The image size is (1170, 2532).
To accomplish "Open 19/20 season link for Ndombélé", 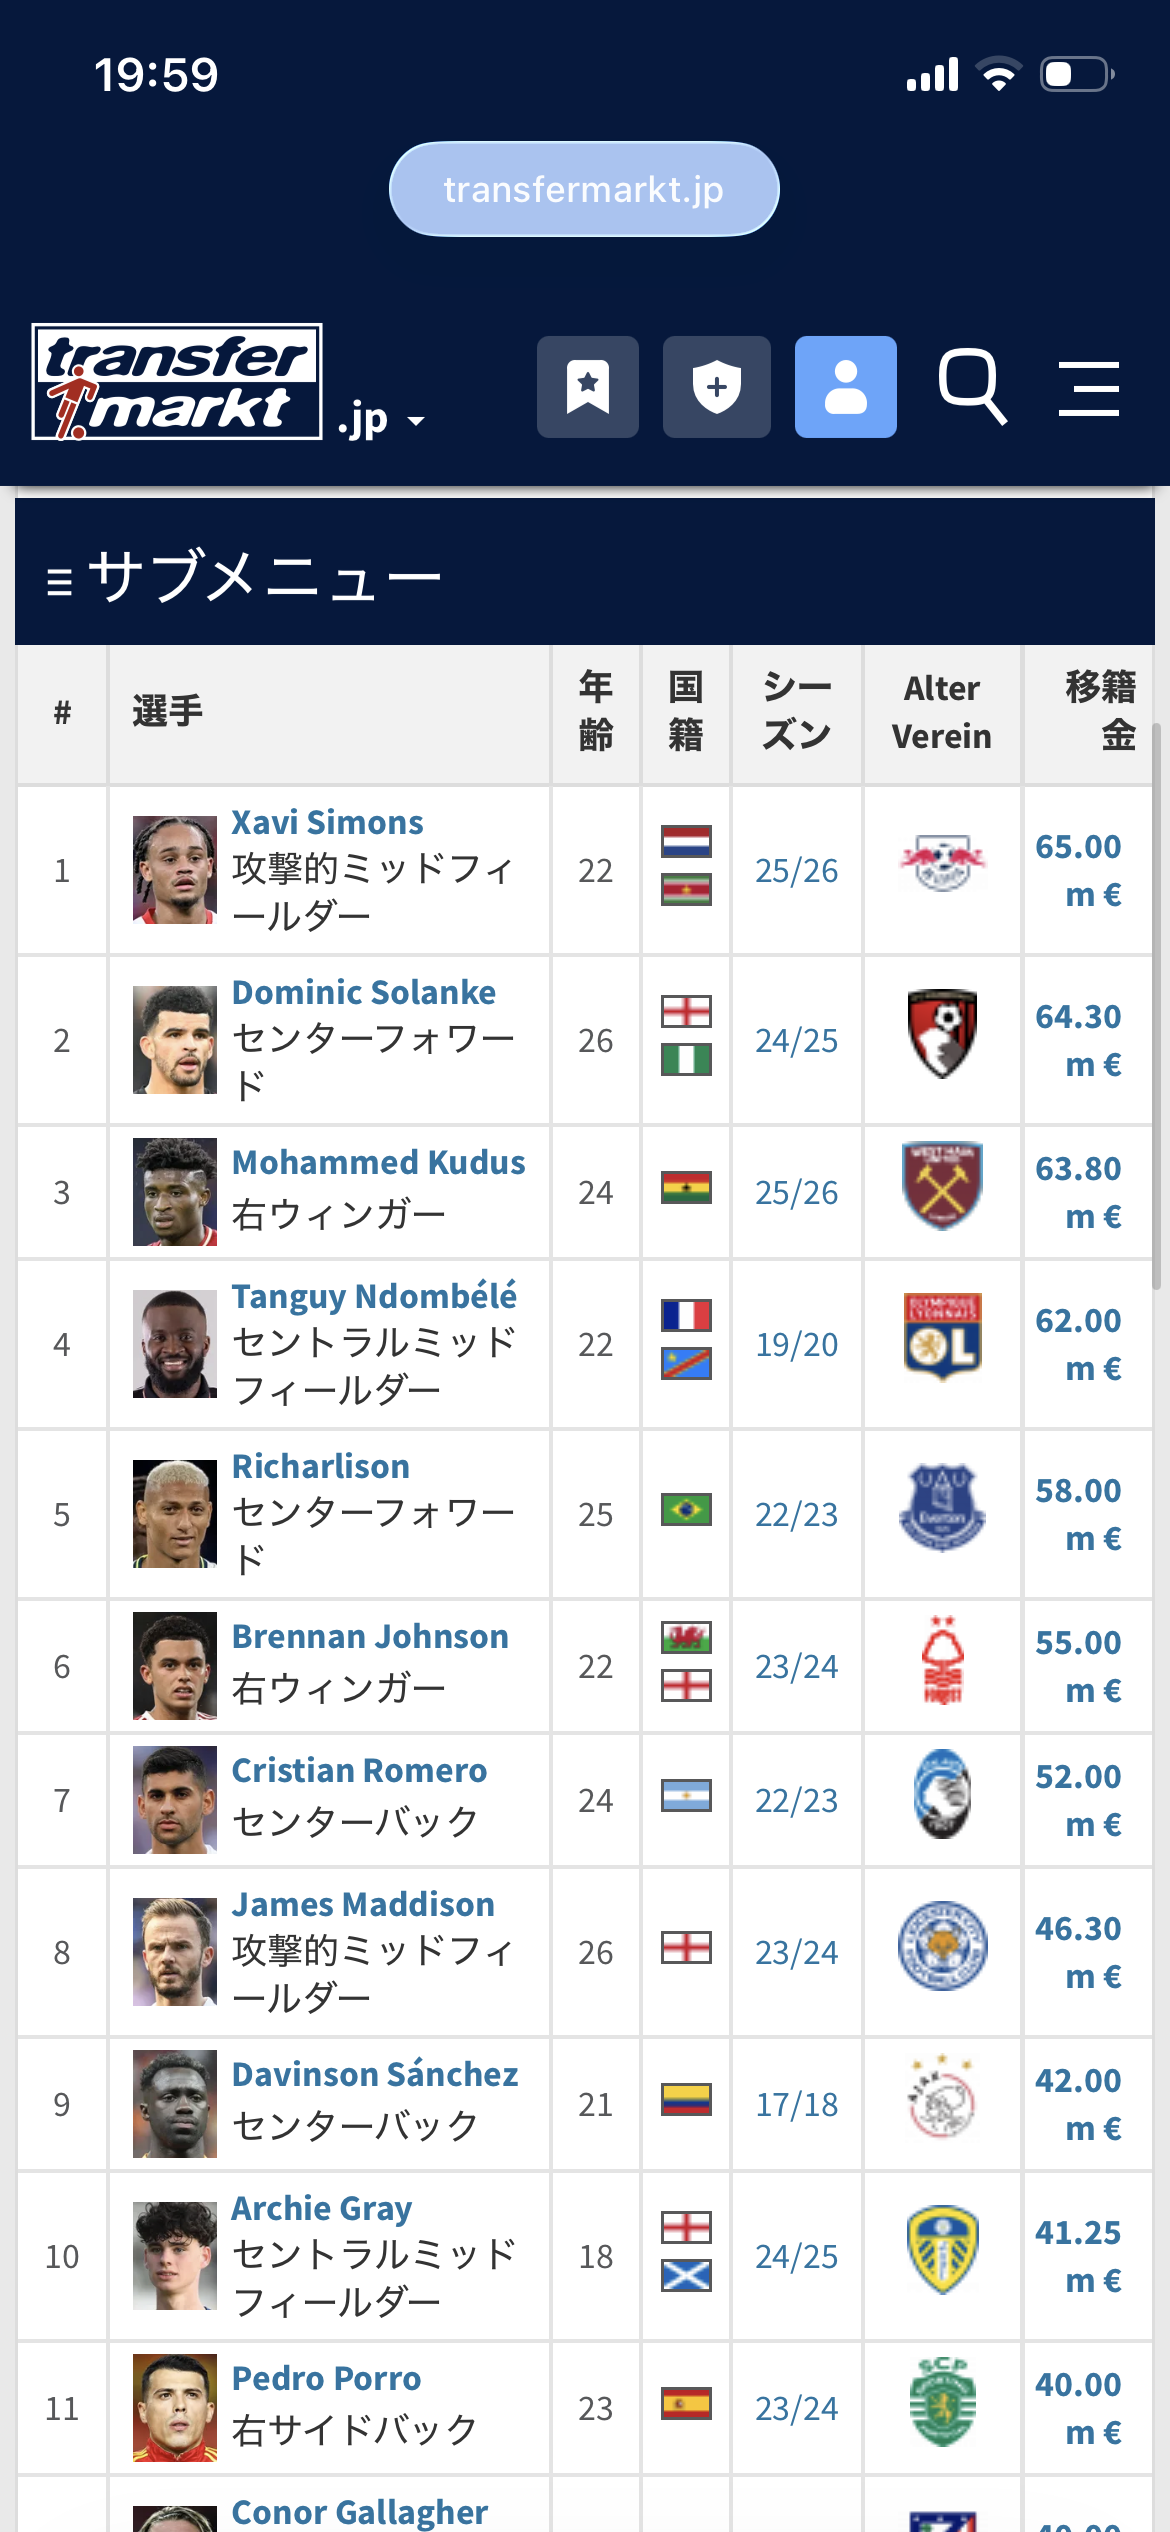I will click(796, 1345).
